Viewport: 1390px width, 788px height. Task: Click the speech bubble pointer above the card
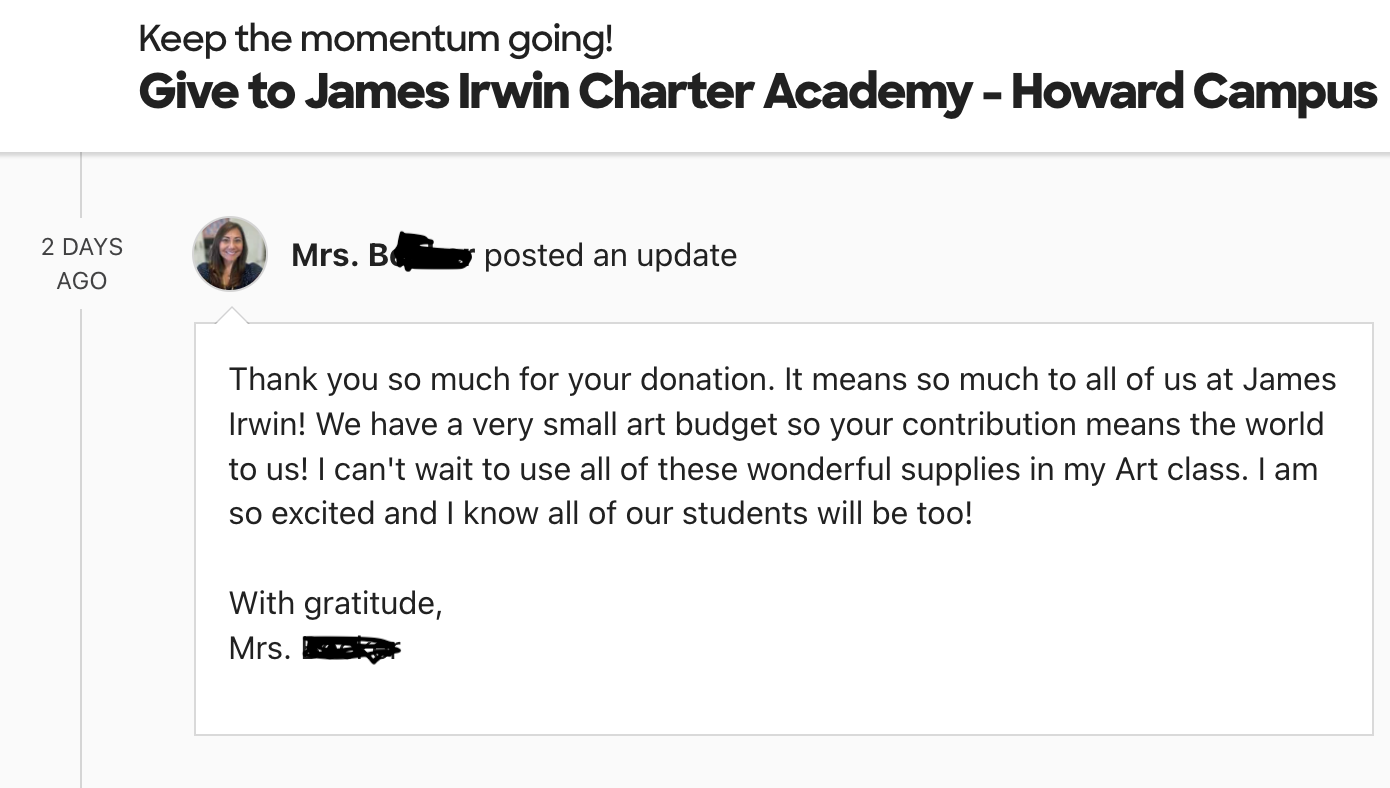232,316
